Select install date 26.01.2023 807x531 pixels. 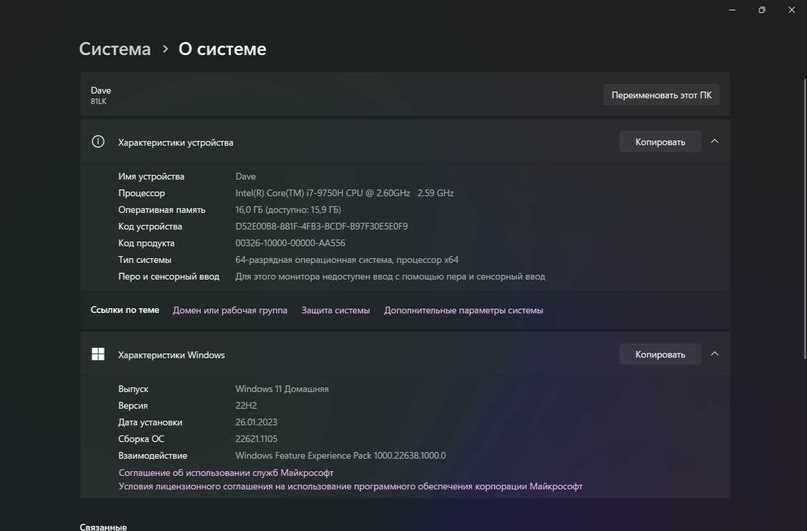(256, 422)
